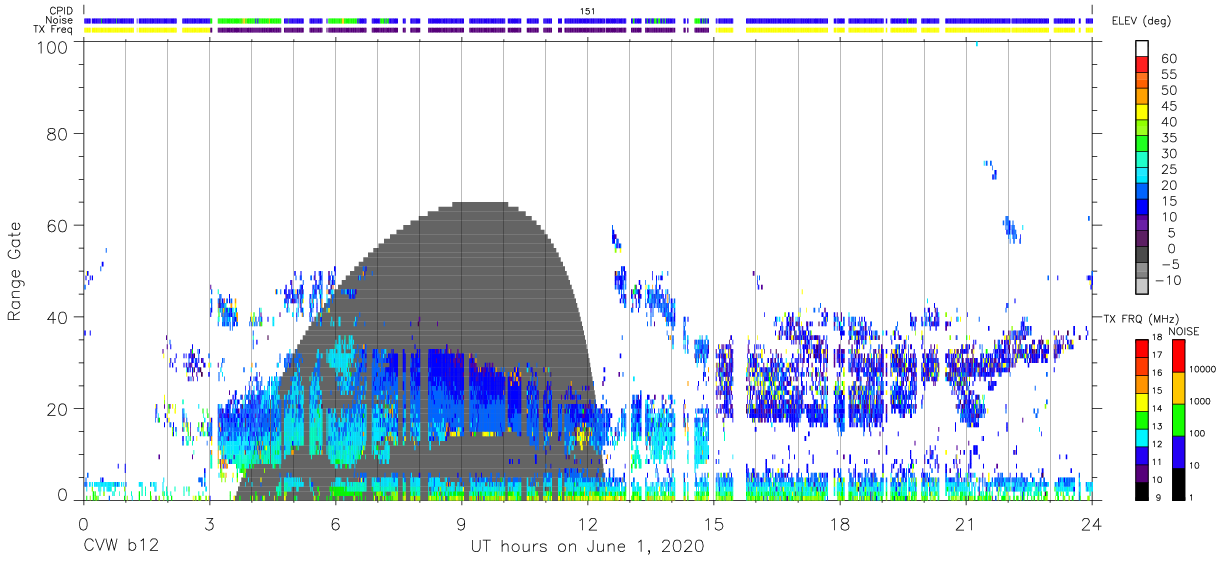Click the 24 tick on UT hours axis

[x=1092, y=523]
